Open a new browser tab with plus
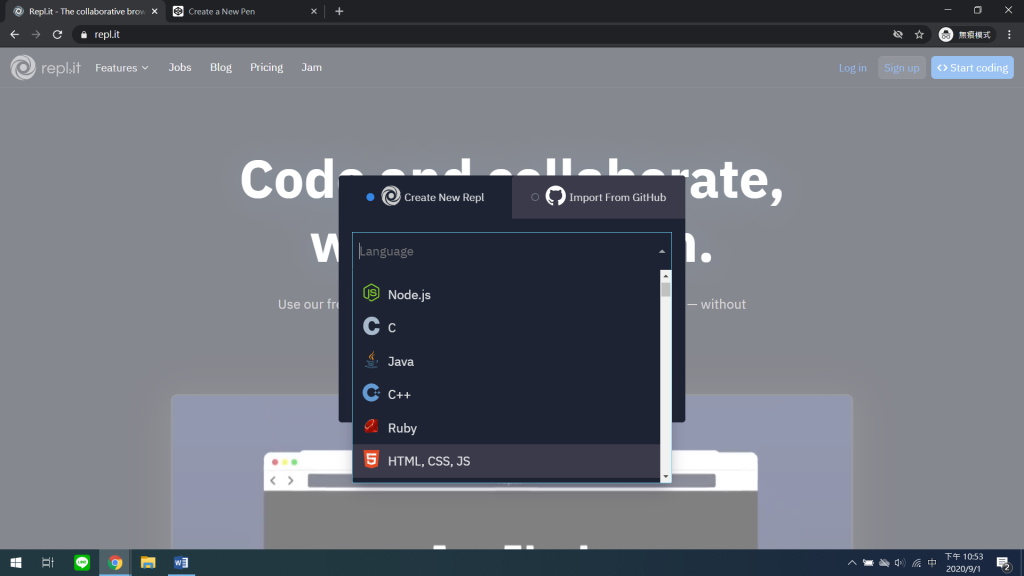This screenshot has height=576, width=1024. coord(339,11)
